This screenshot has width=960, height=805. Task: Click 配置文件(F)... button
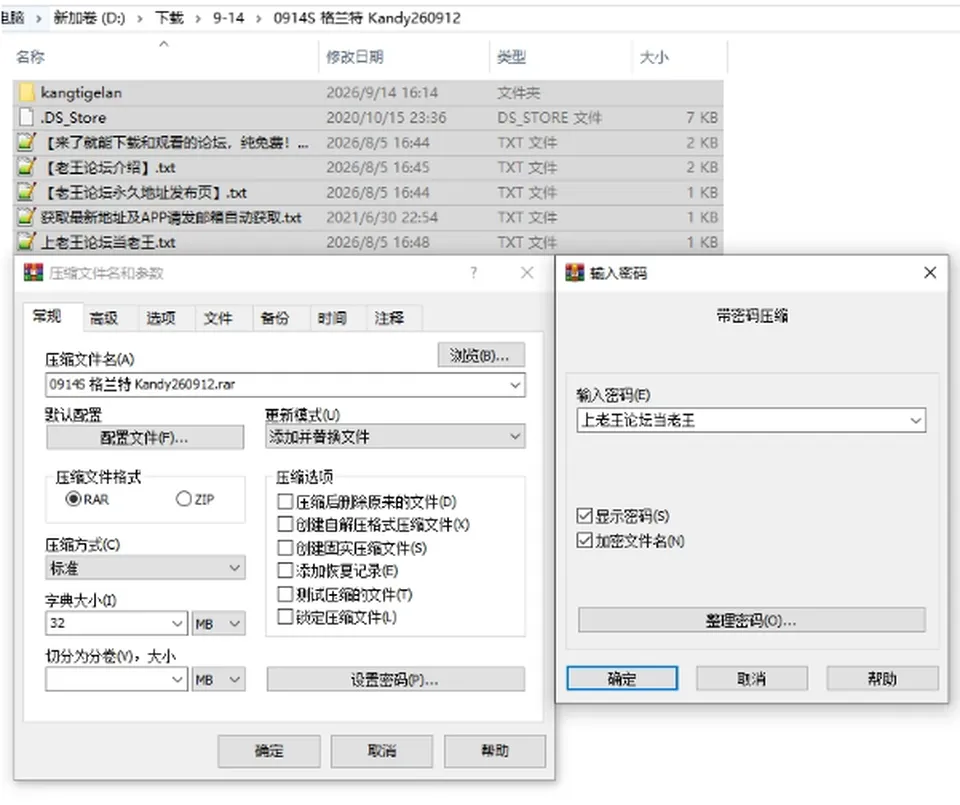[x=145, y=438]
